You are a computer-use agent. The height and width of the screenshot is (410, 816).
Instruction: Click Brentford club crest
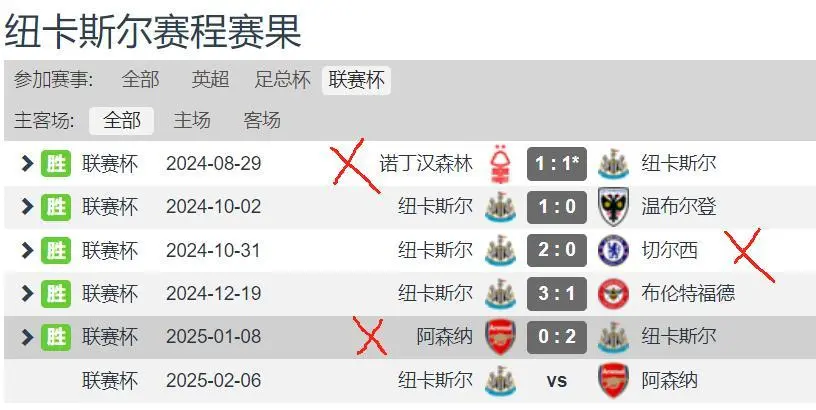pyautogui.click(x=613, y=293)
